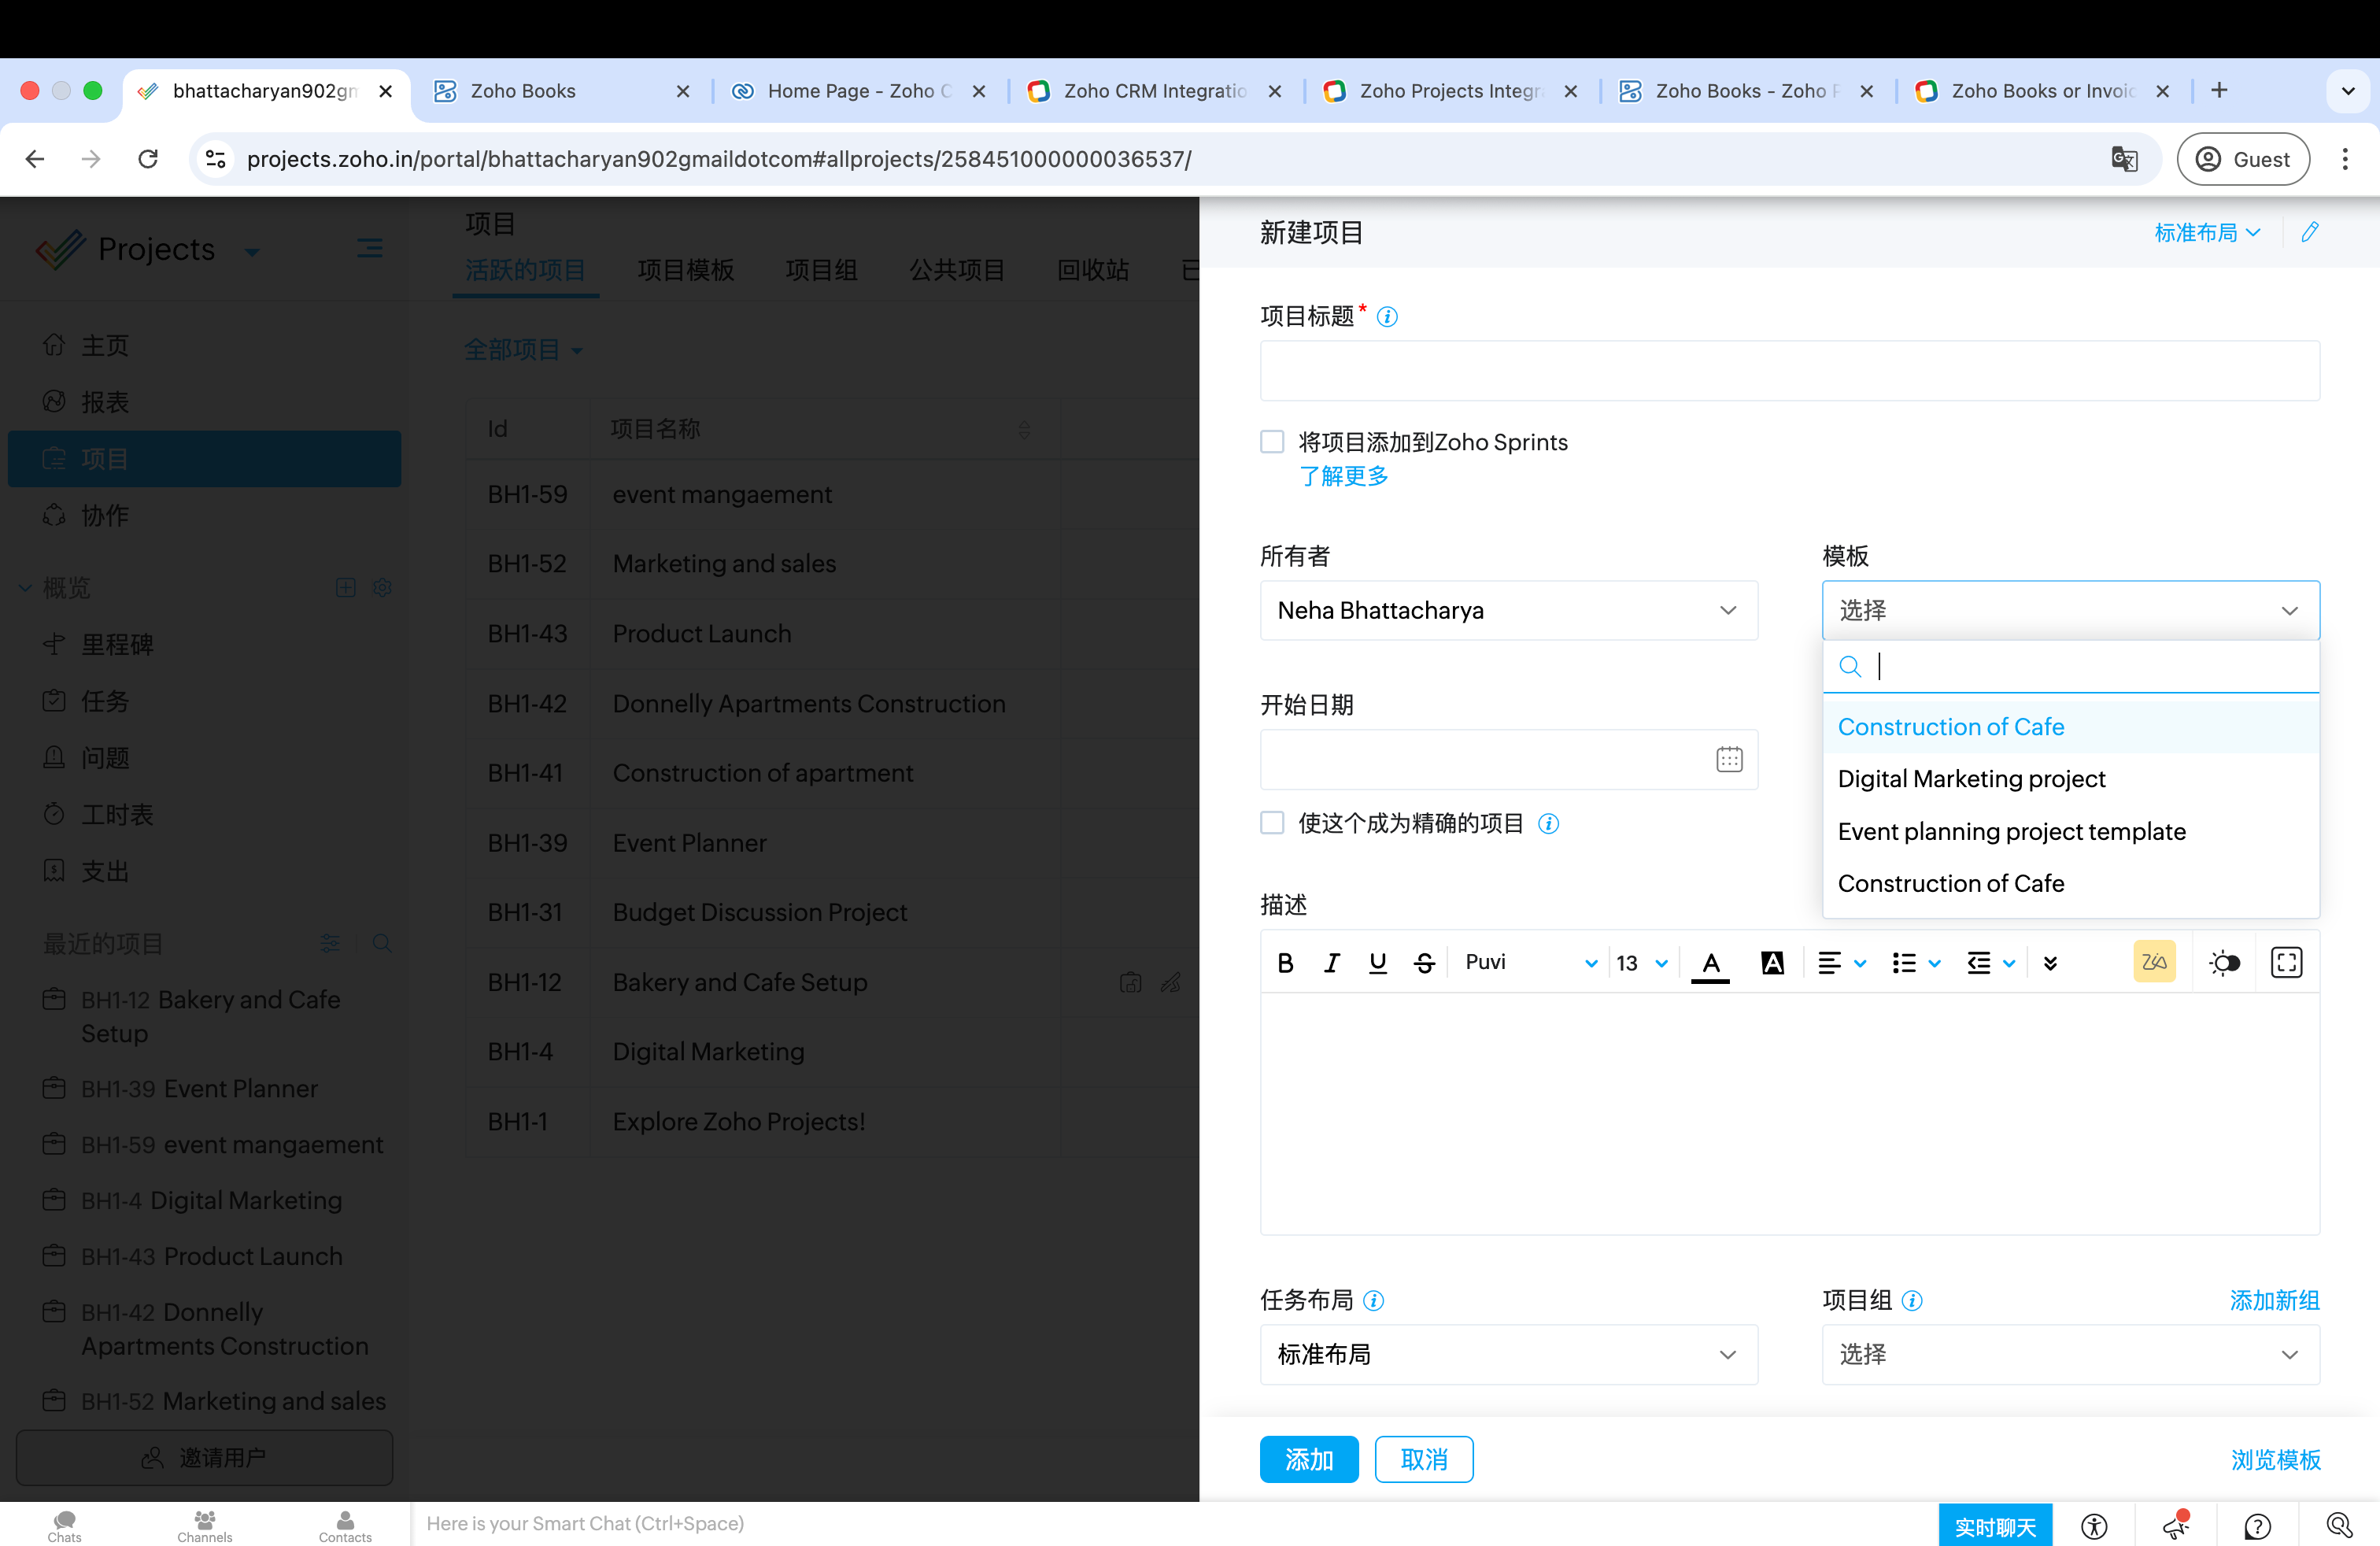The image size is (2380, 1546).
Task: Click the edit layout pencil icon
Action: [2309, 233]
